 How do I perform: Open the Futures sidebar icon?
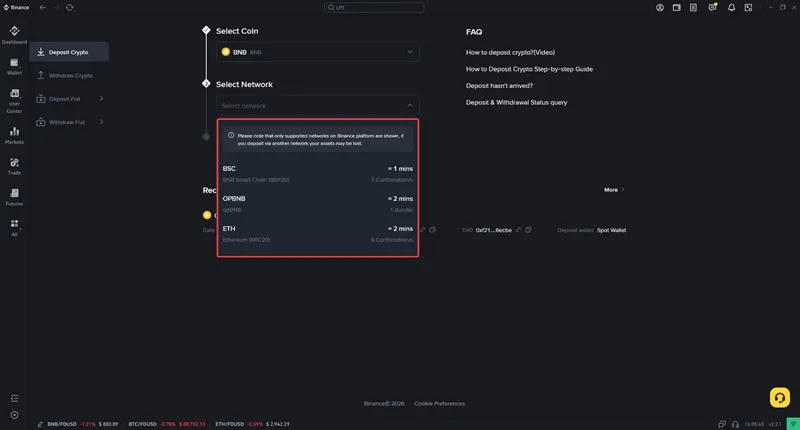point(14,196)
